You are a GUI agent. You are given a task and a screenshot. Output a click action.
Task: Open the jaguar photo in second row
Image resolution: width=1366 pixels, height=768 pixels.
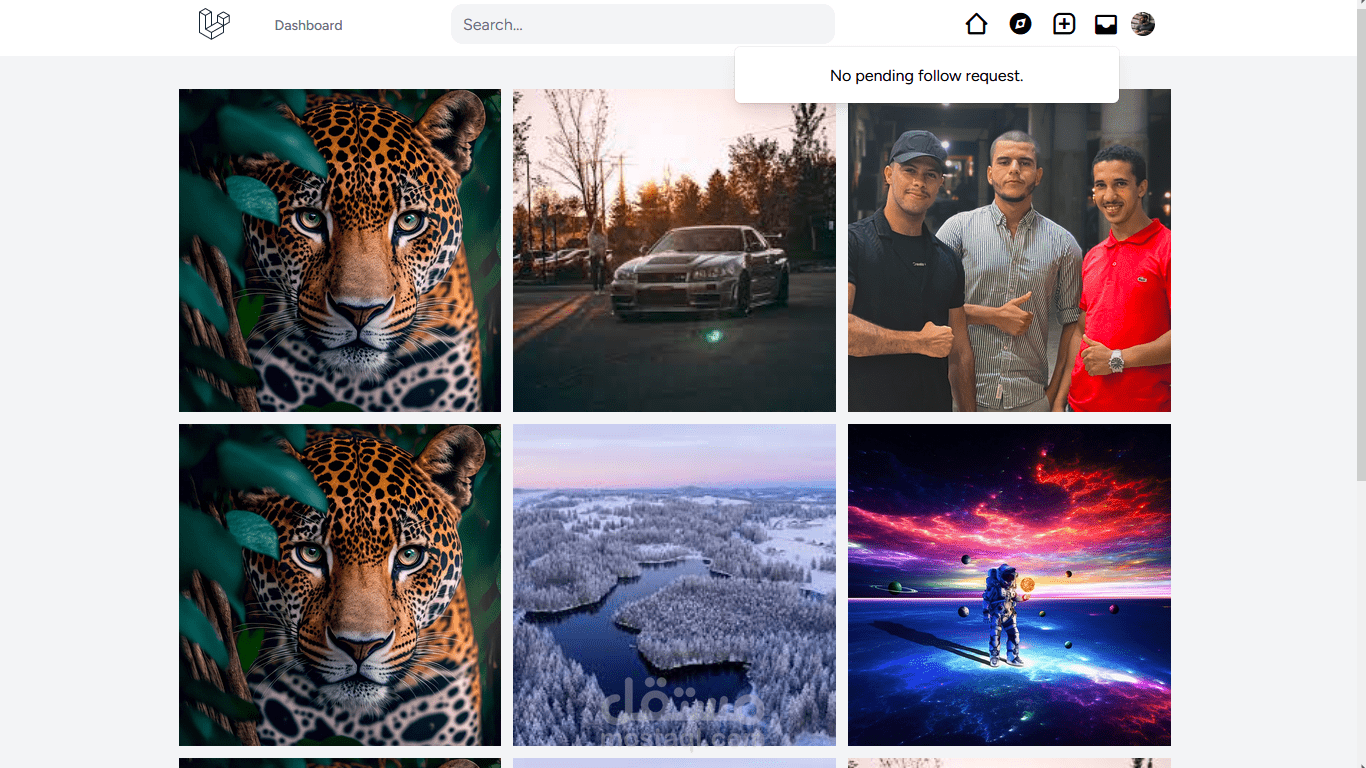(340, 585)
